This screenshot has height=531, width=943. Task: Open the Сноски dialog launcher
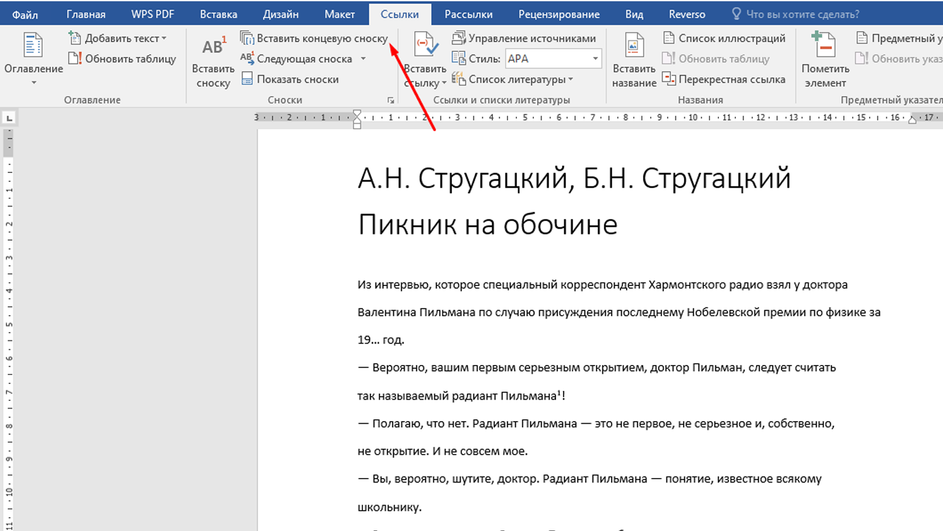[390, 100]
